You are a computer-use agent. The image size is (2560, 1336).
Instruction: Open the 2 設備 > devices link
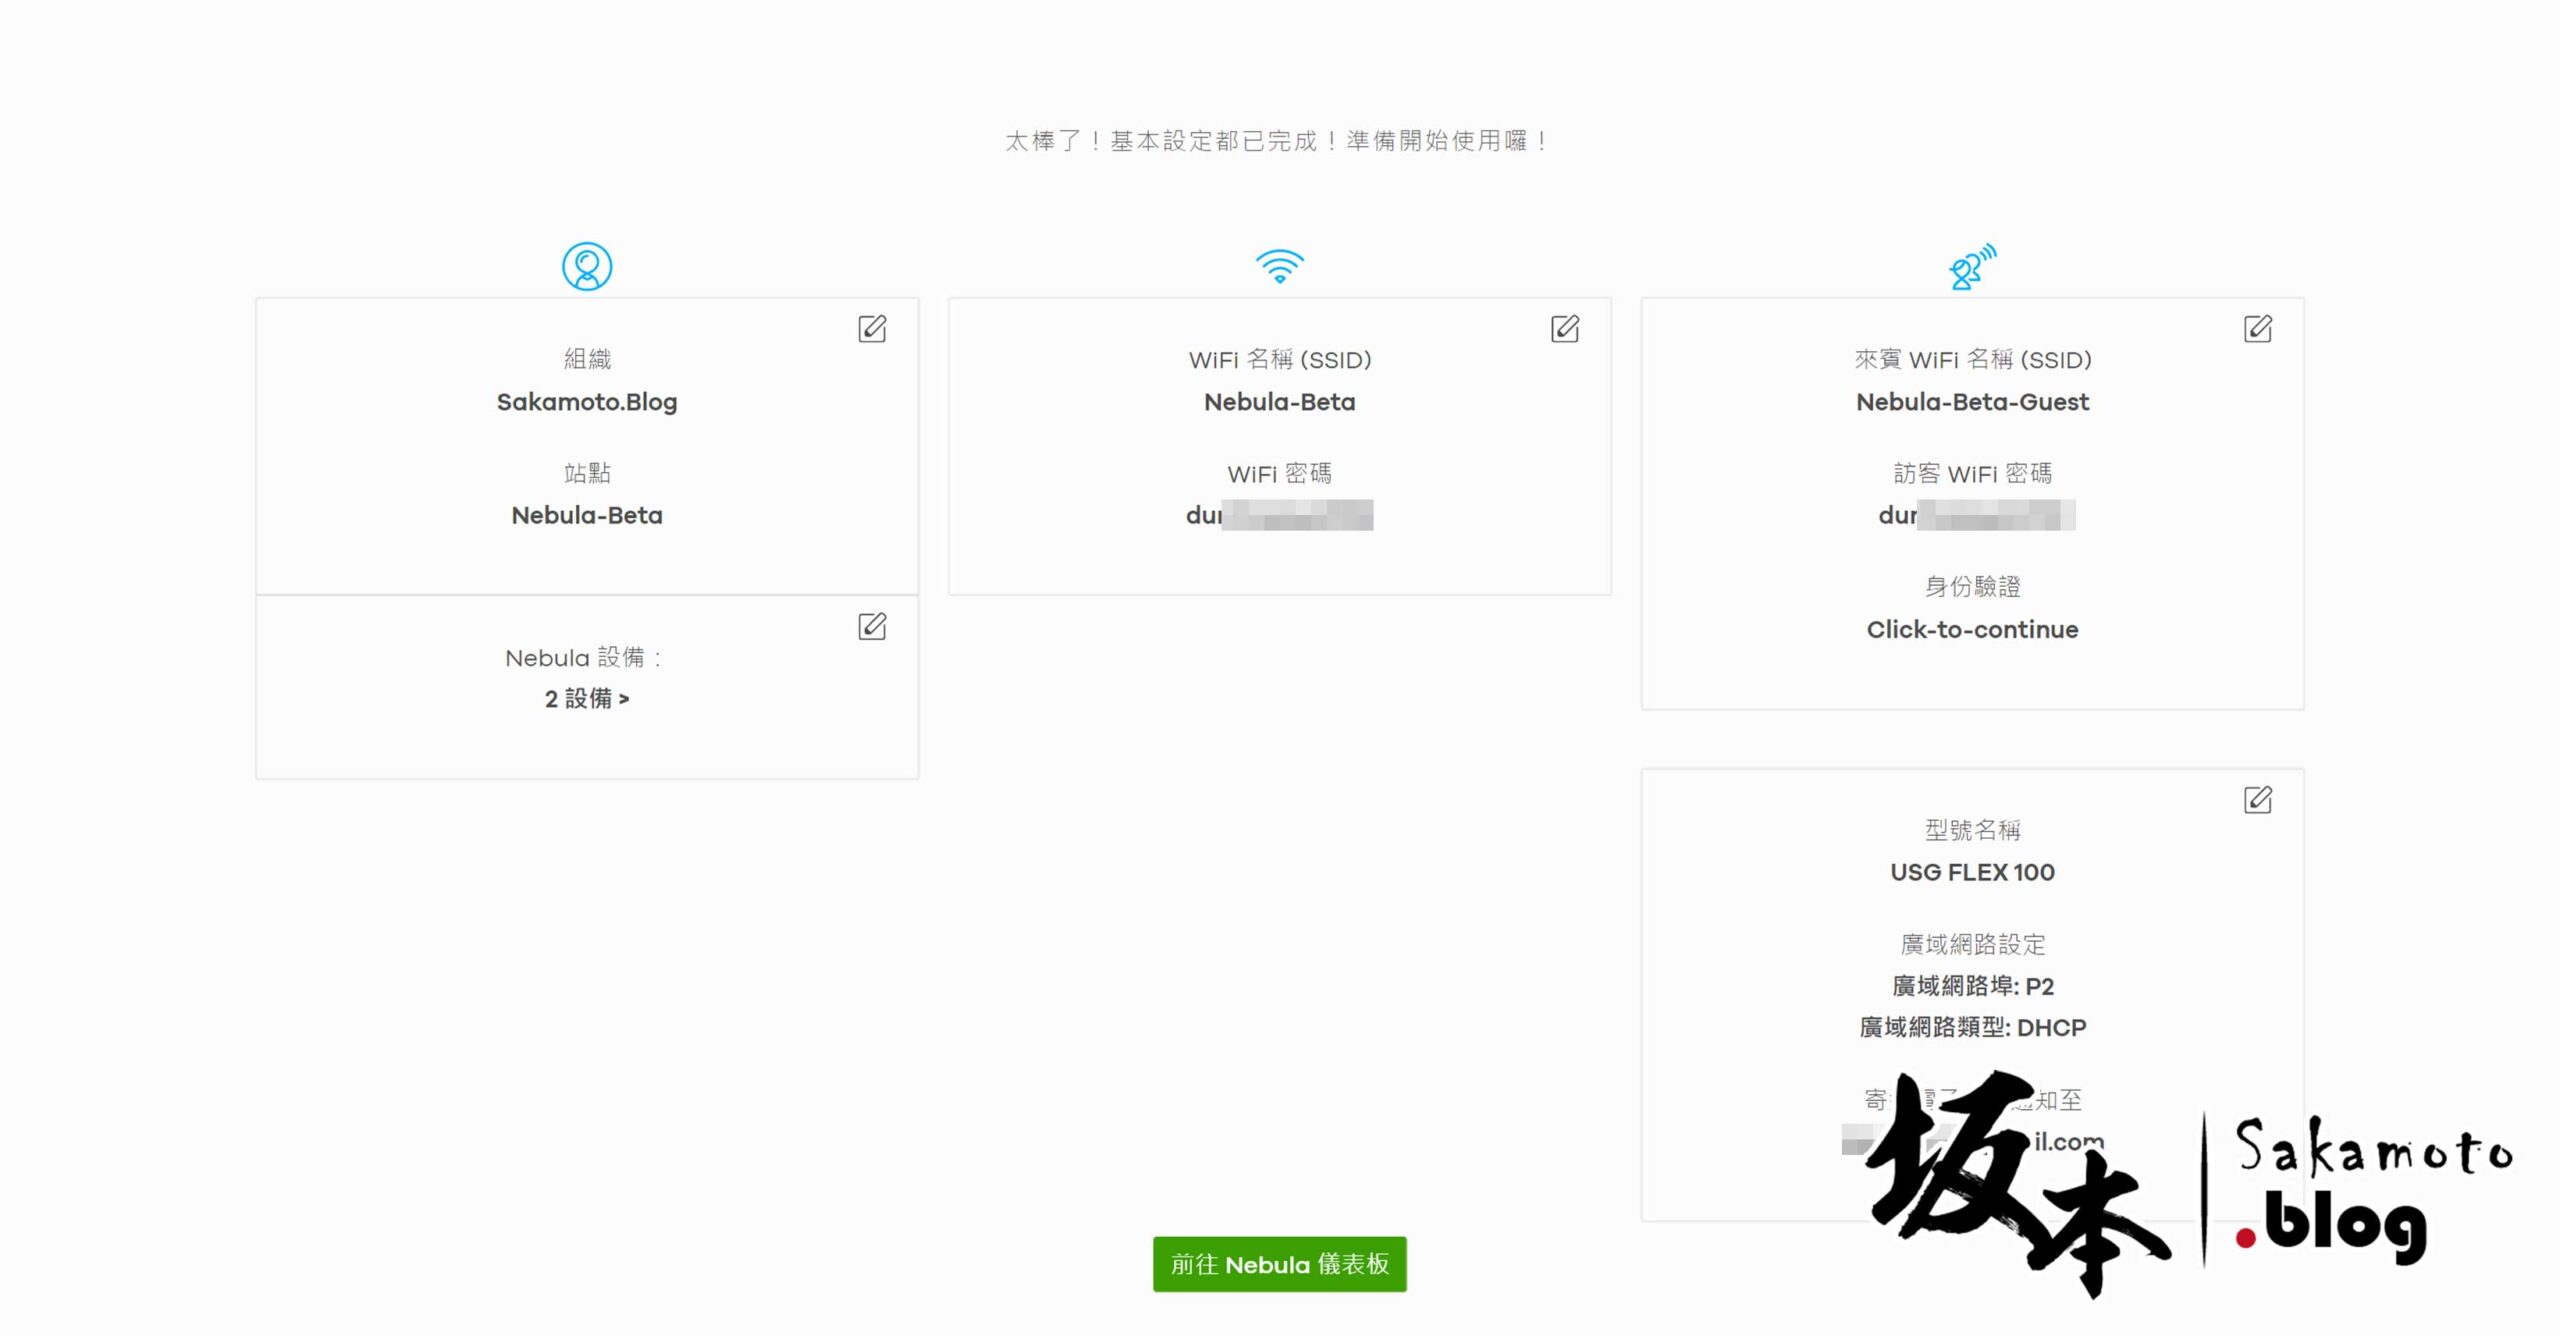pyautogui.click(x=587, y=699)
